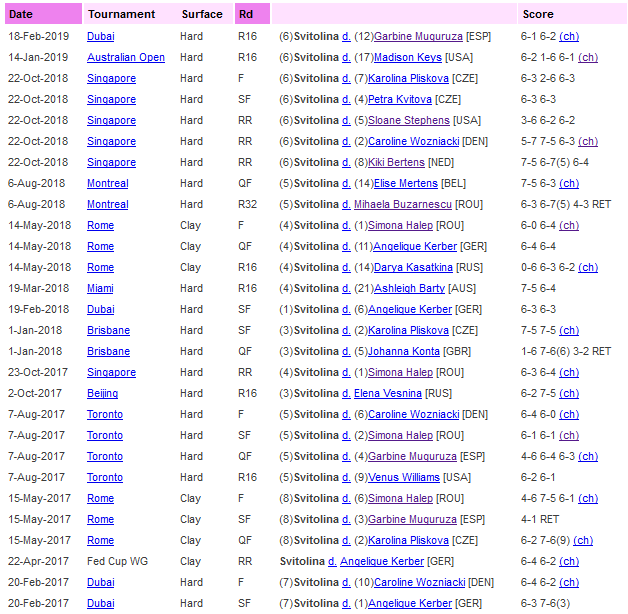Open the Darya Kasatkina player link
The height and width of the screenshot is (614, 628).
tap(413, 267)
